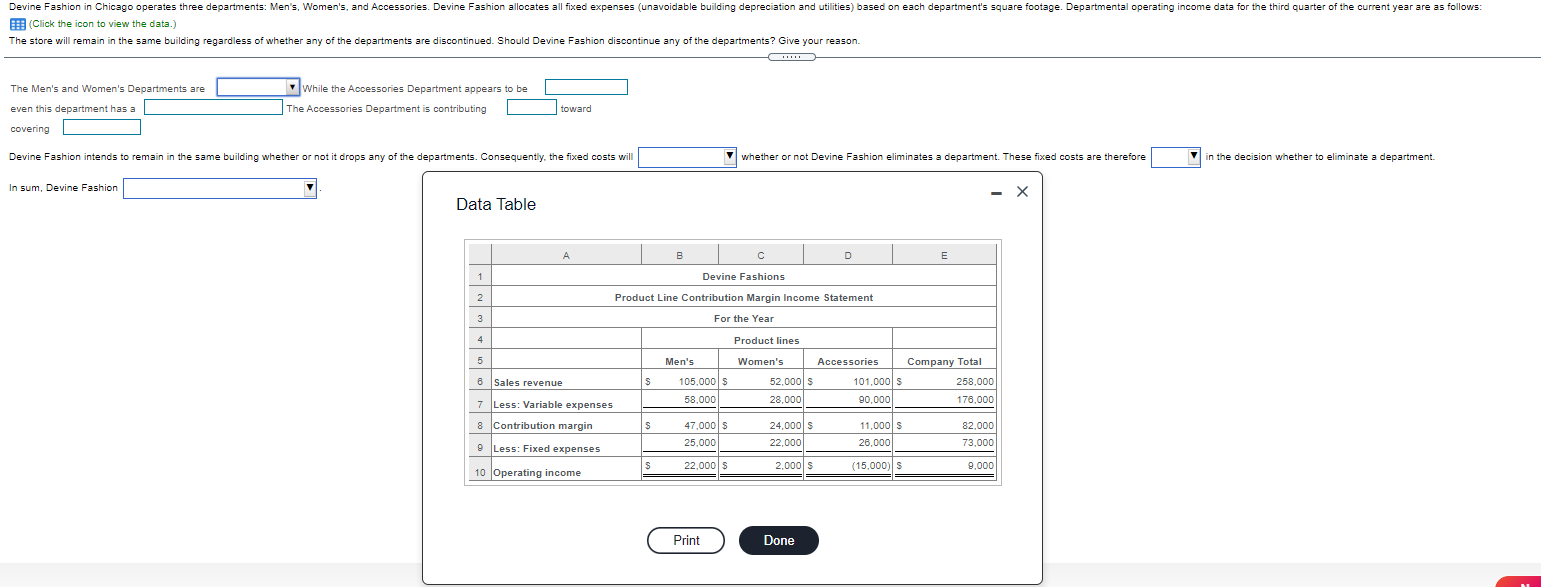Minimize the Data Table popup
Viewport: 1541px width, 587px height.
(996, 192)
